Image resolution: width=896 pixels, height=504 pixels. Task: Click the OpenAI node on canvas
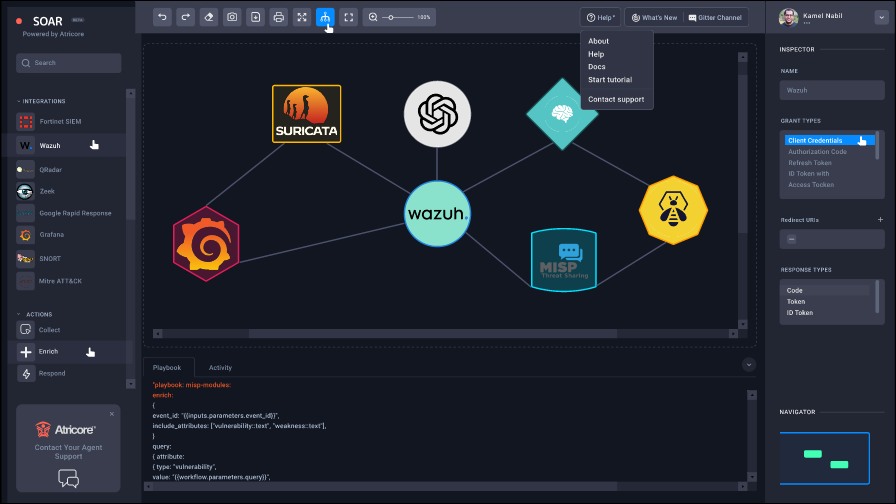(x=437, y=114)
